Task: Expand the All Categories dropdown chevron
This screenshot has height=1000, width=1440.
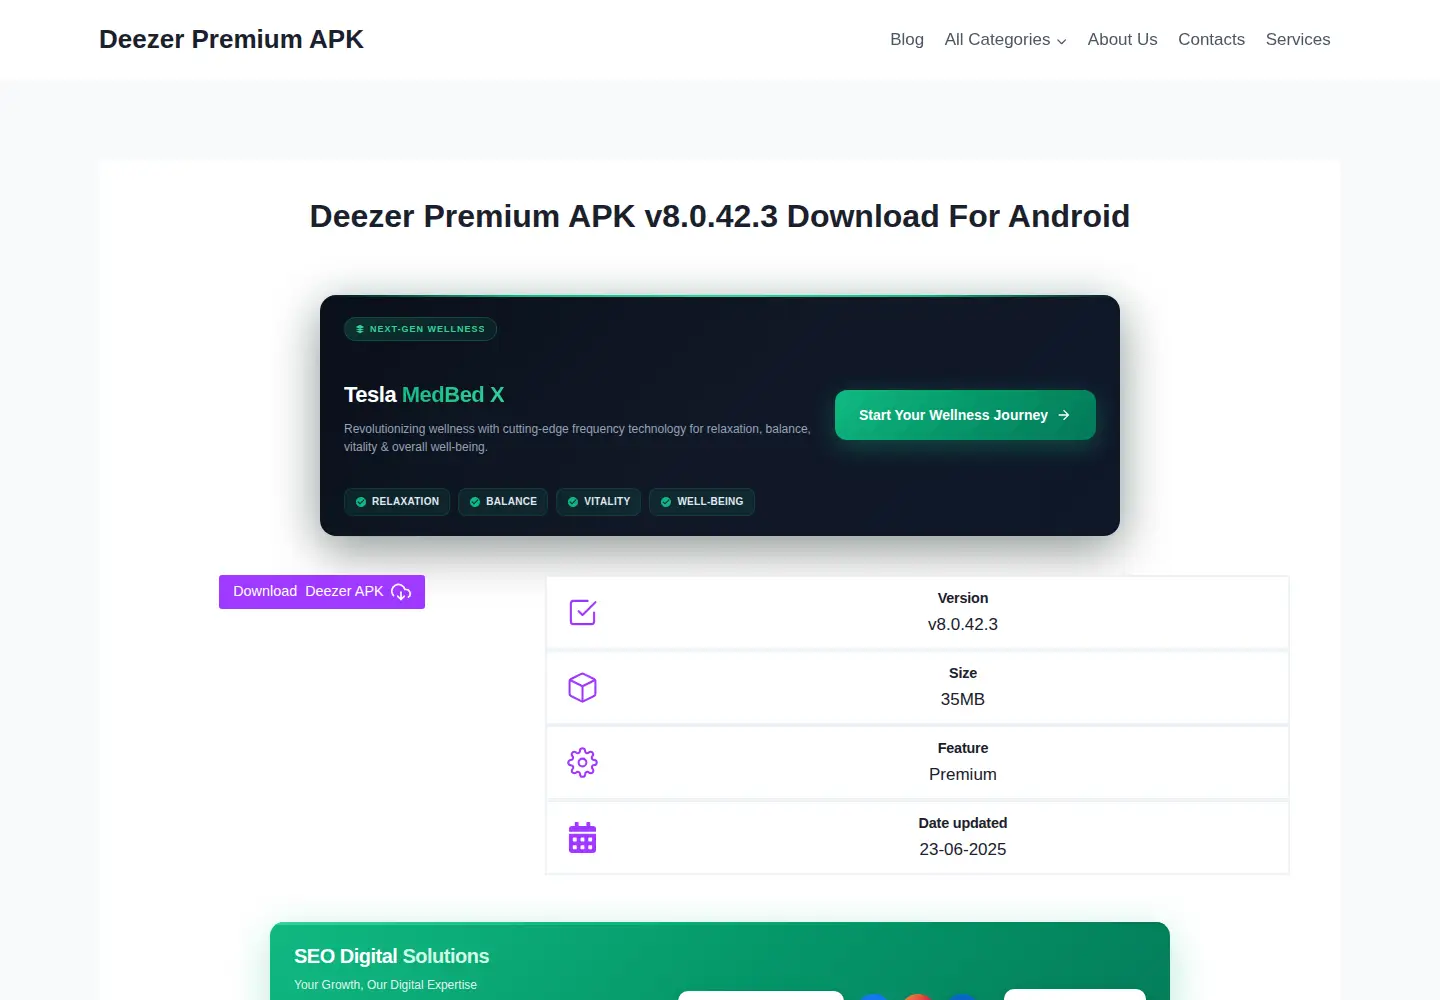Action: (1062, 41)
